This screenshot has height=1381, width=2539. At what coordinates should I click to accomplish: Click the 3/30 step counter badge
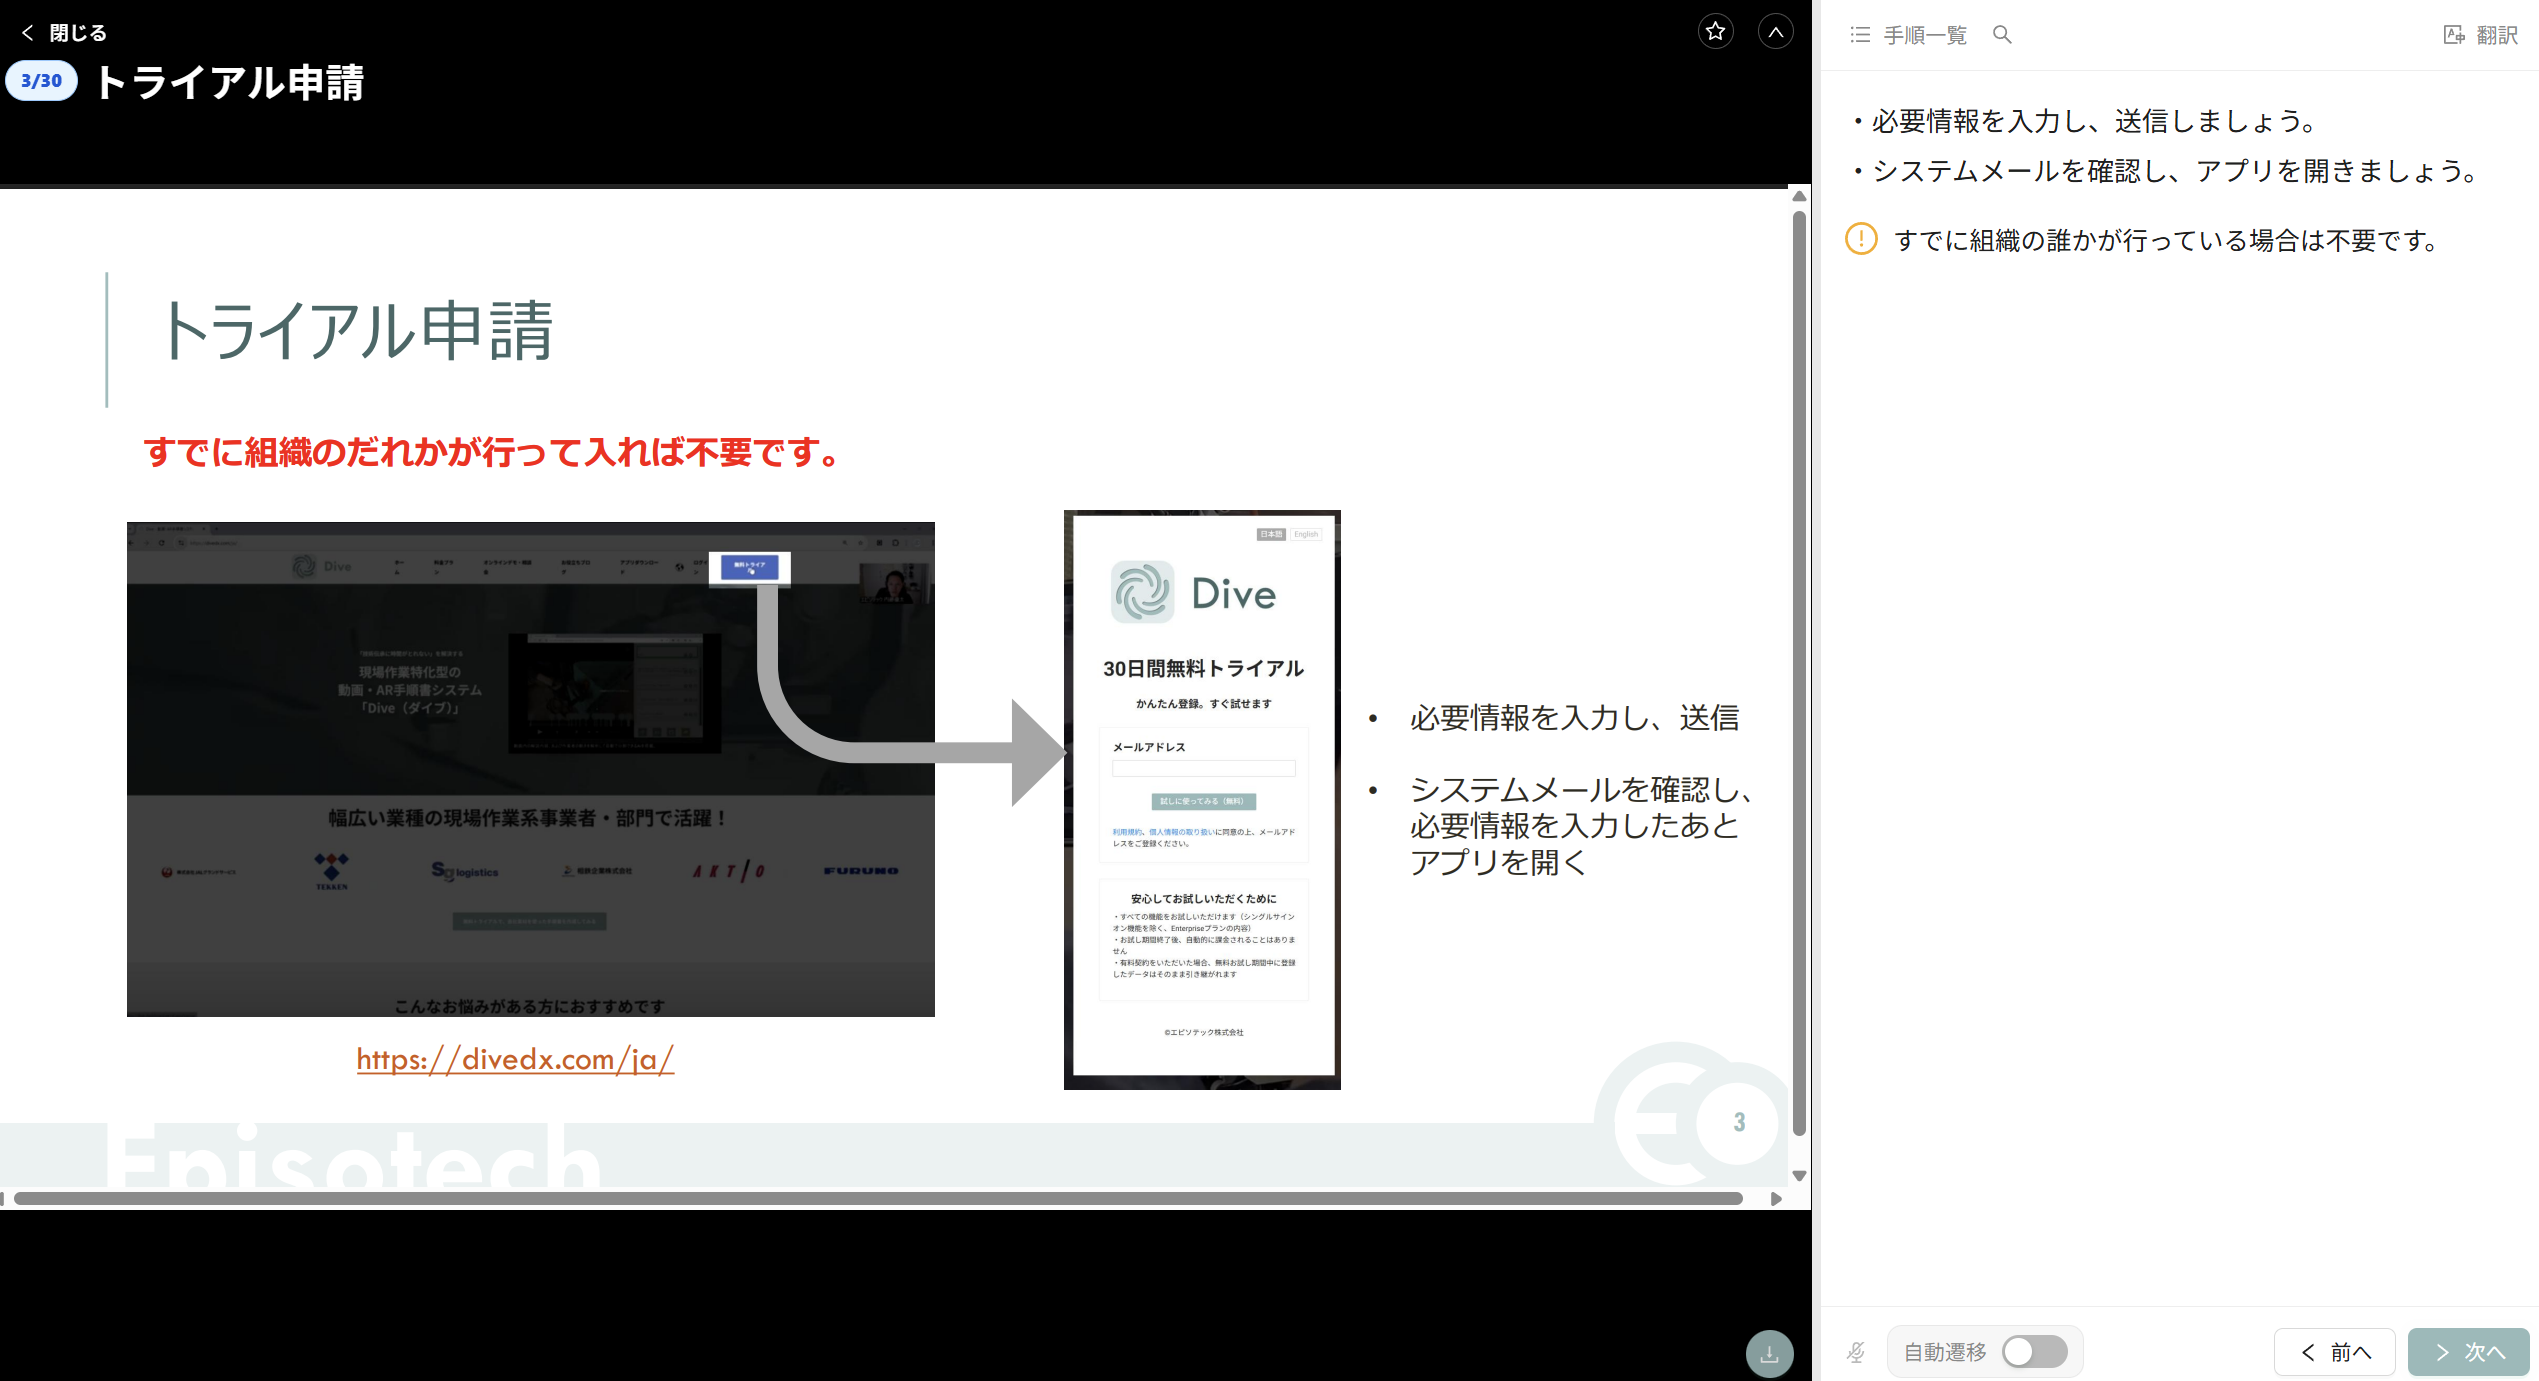[42, 81]
